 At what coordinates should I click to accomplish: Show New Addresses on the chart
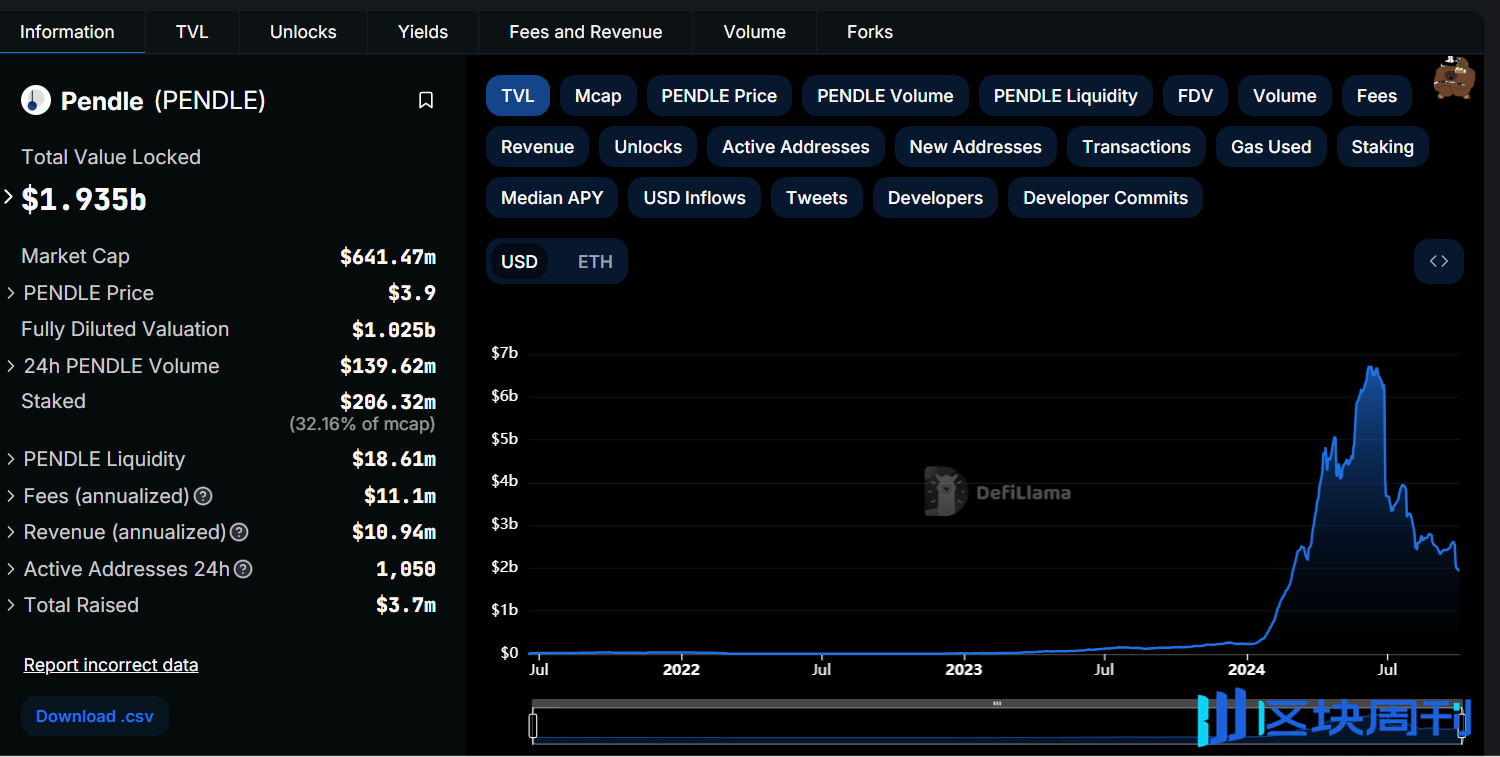tap(976, 147)
